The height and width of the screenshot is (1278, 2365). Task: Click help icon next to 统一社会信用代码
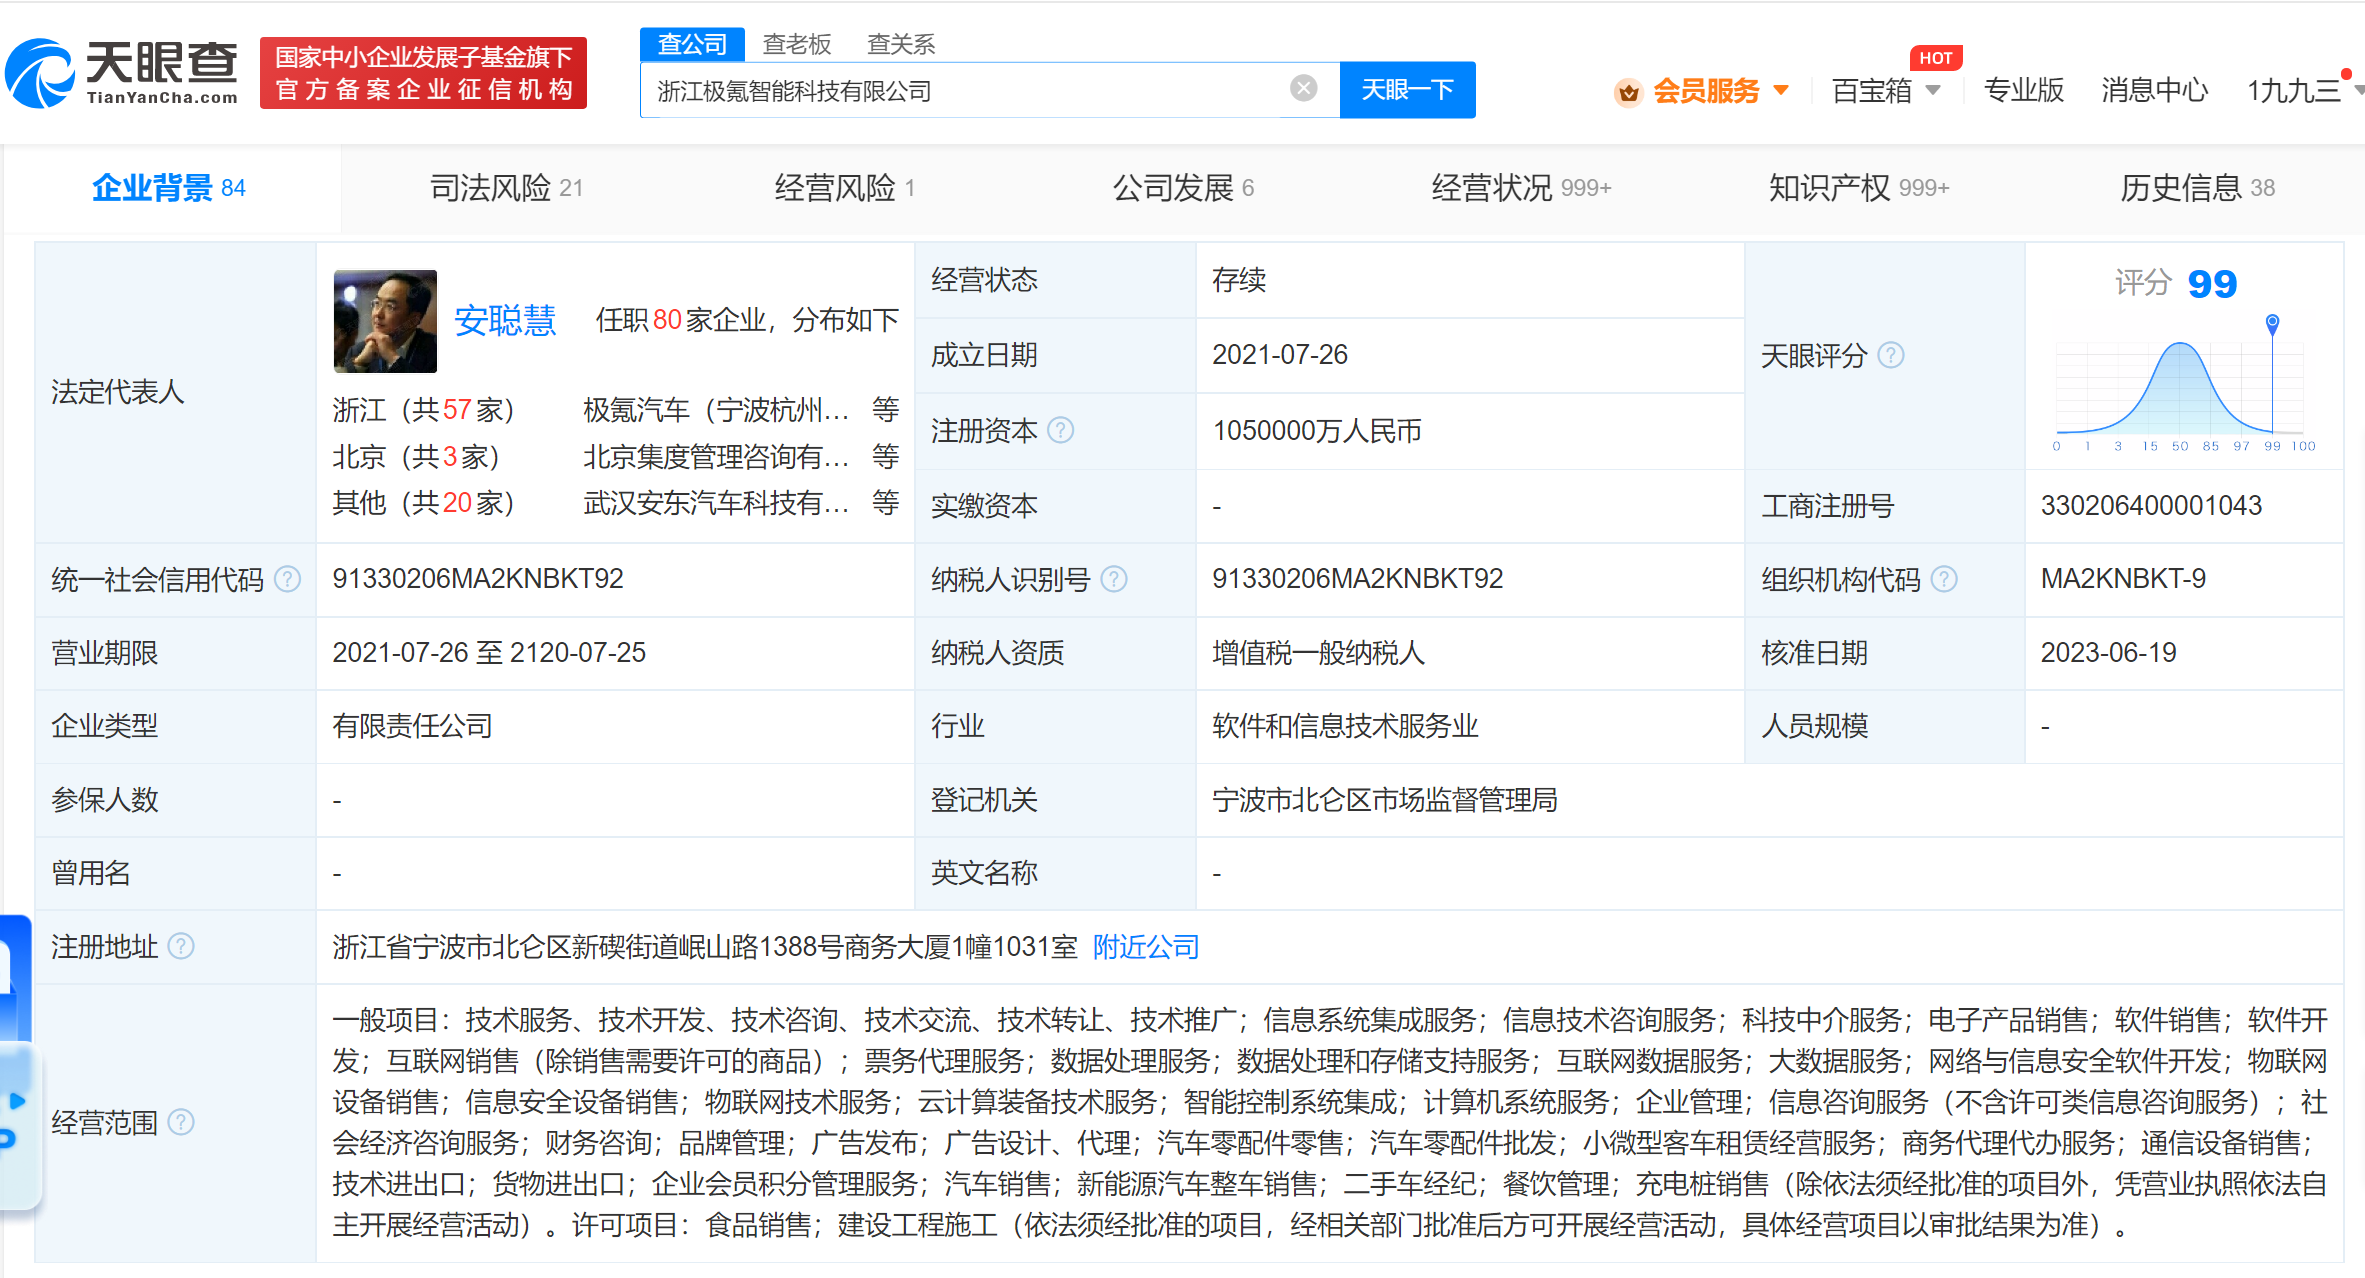287,579
